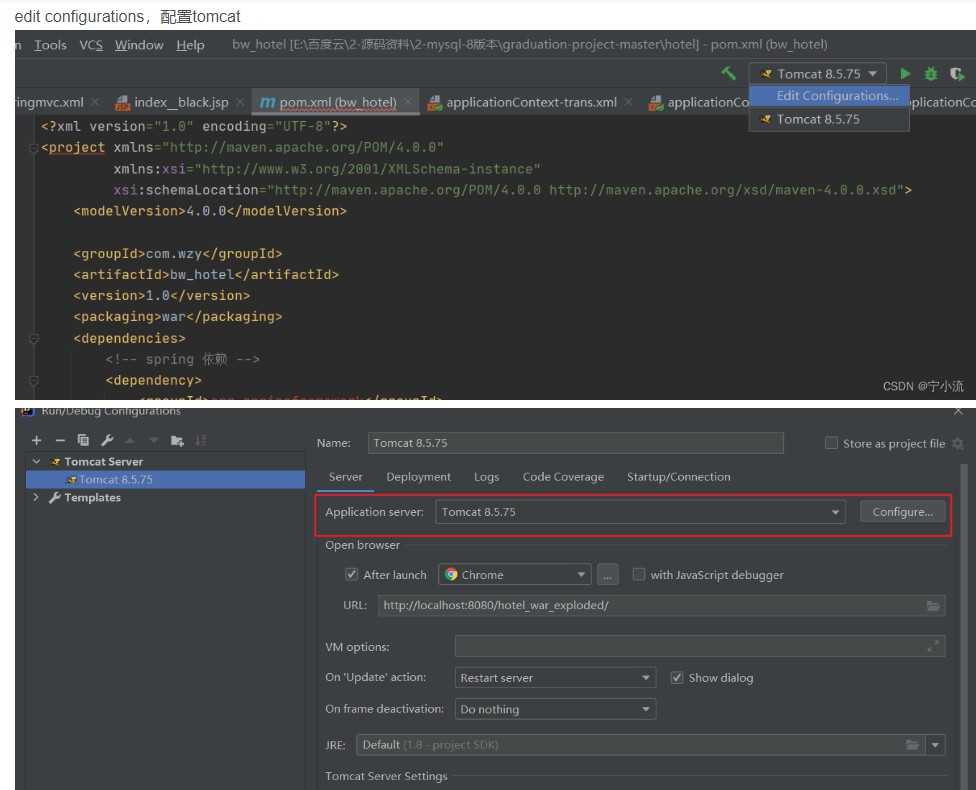The width and height of the screenshot is (976, 790).
Task: Open the JRE dropdown arrow
Action: pos(935,745)
